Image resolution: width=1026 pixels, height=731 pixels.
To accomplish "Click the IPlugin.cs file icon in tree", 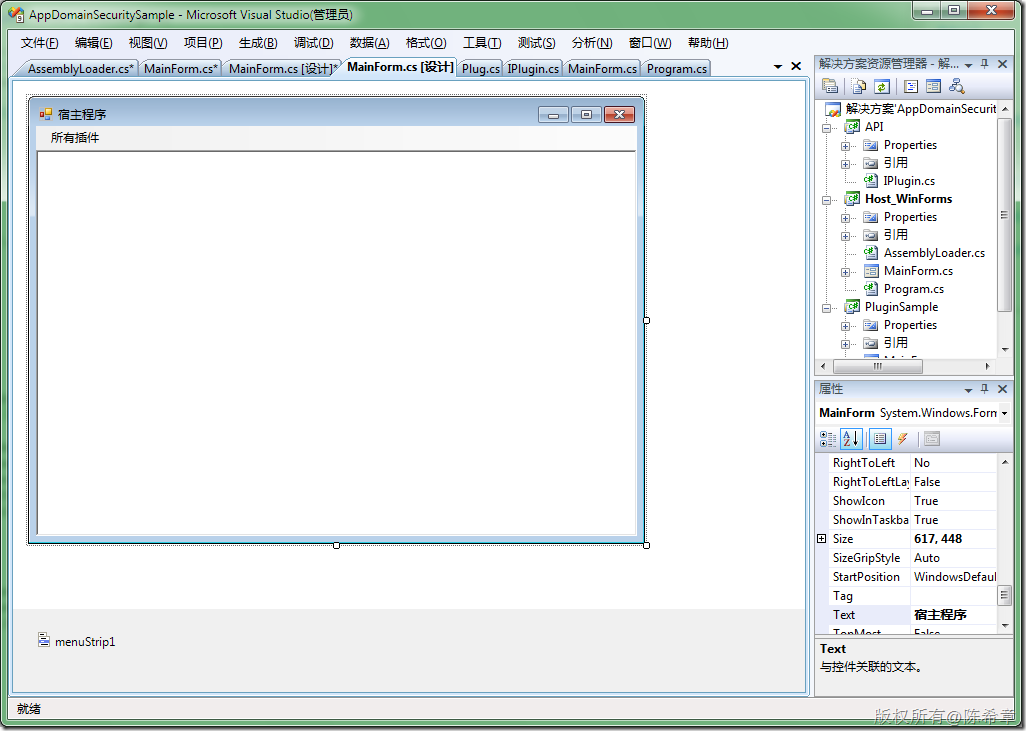I will click(870, 181).
